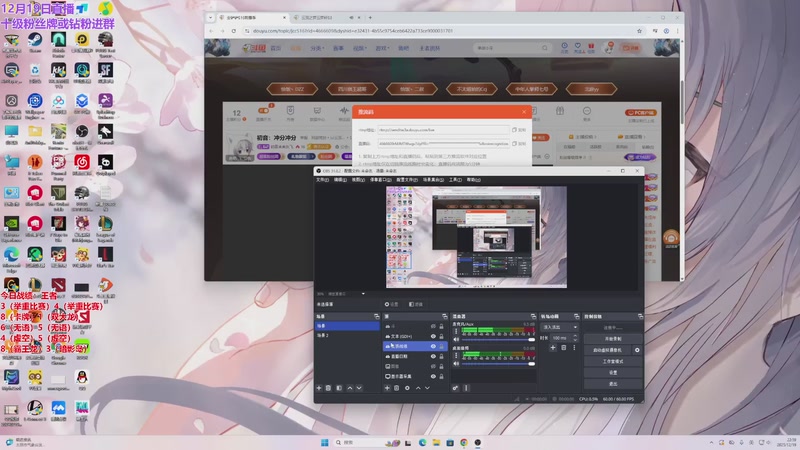Open virtual camera settings gear
Image resolution: width=800 pixels, height=450 pixels.
(x=637, y=351)
